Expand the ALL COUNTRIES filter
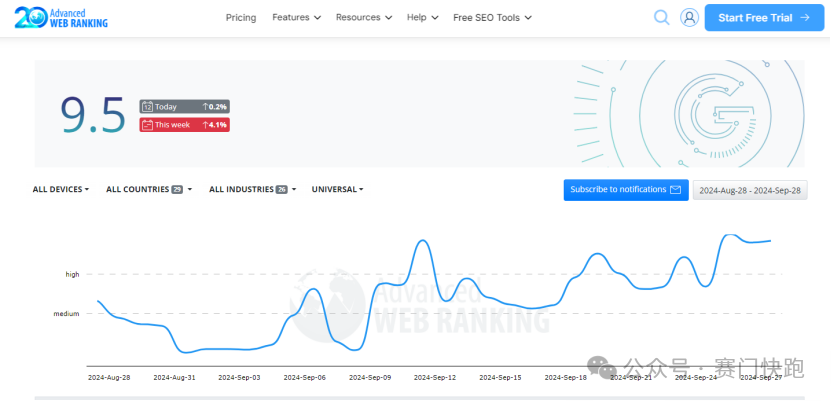The height and width of the screenshot is (401, 831). [x=148, y=189]
